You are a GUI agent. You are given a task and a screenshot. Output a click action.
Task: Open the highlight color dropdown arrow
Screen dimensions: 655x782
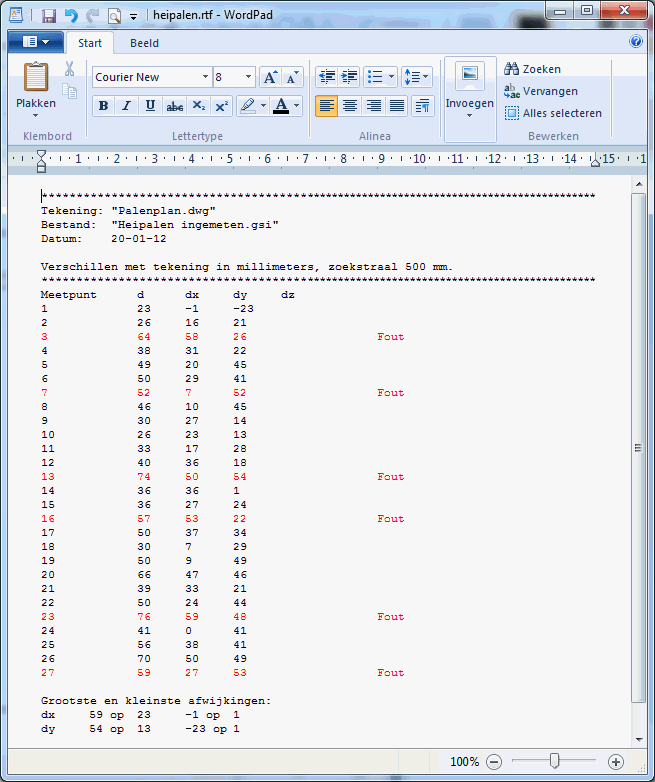tap(263, 106)
